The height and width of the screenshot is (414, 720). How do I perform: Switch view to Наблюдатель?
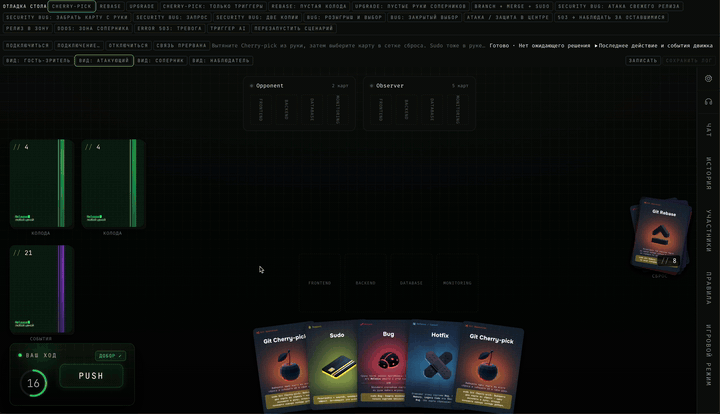(221, 61)
